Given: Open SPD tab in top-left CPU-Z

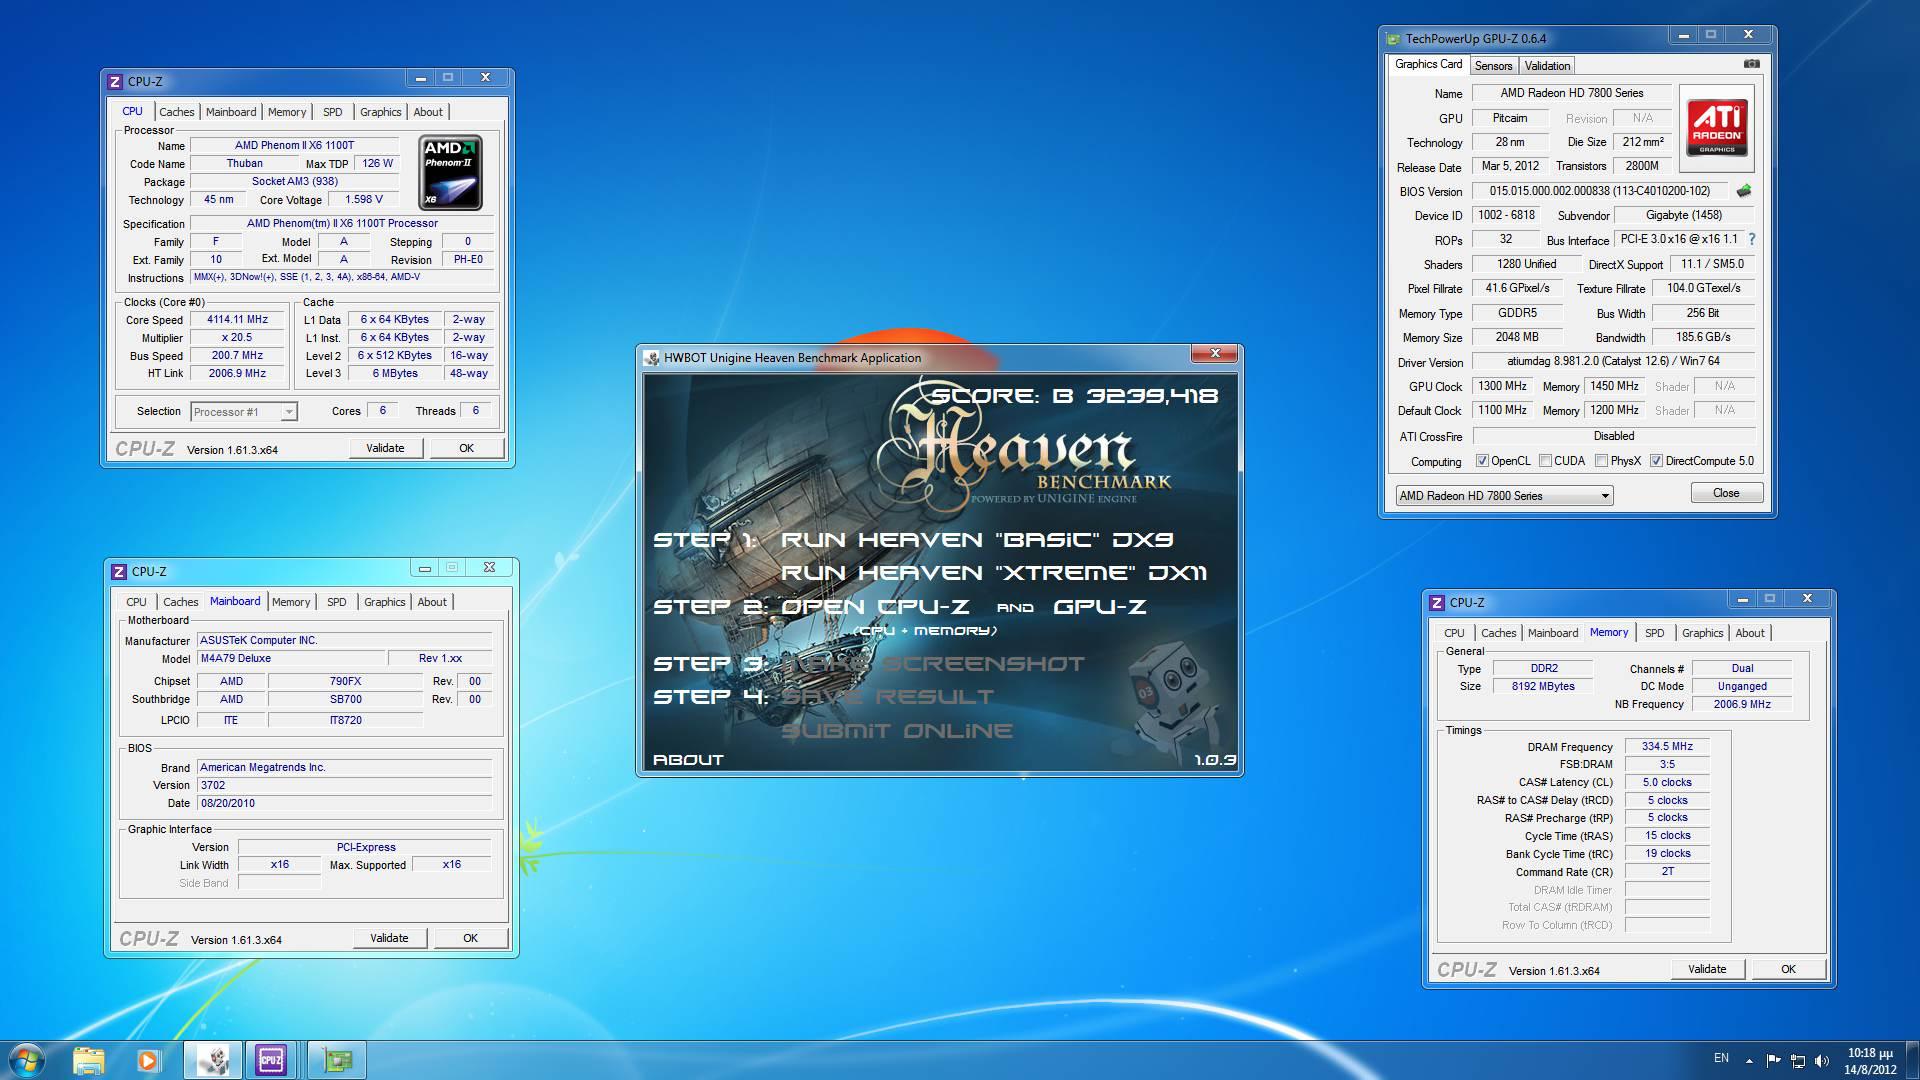Looking at the screenshot, I should click(x=333, y=112).
